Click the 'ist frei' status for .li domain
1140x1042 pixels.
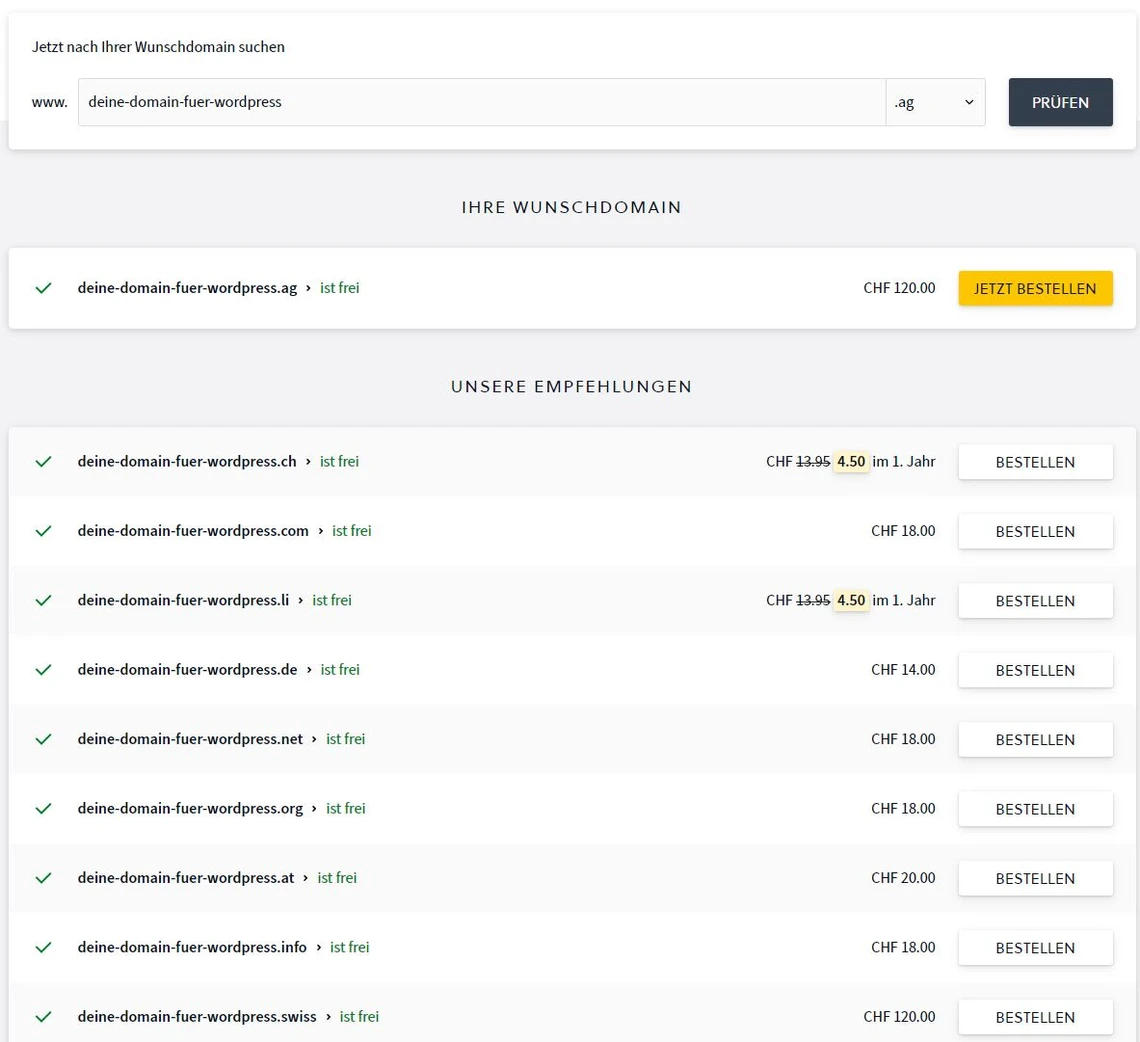click(x=332, y=601)
